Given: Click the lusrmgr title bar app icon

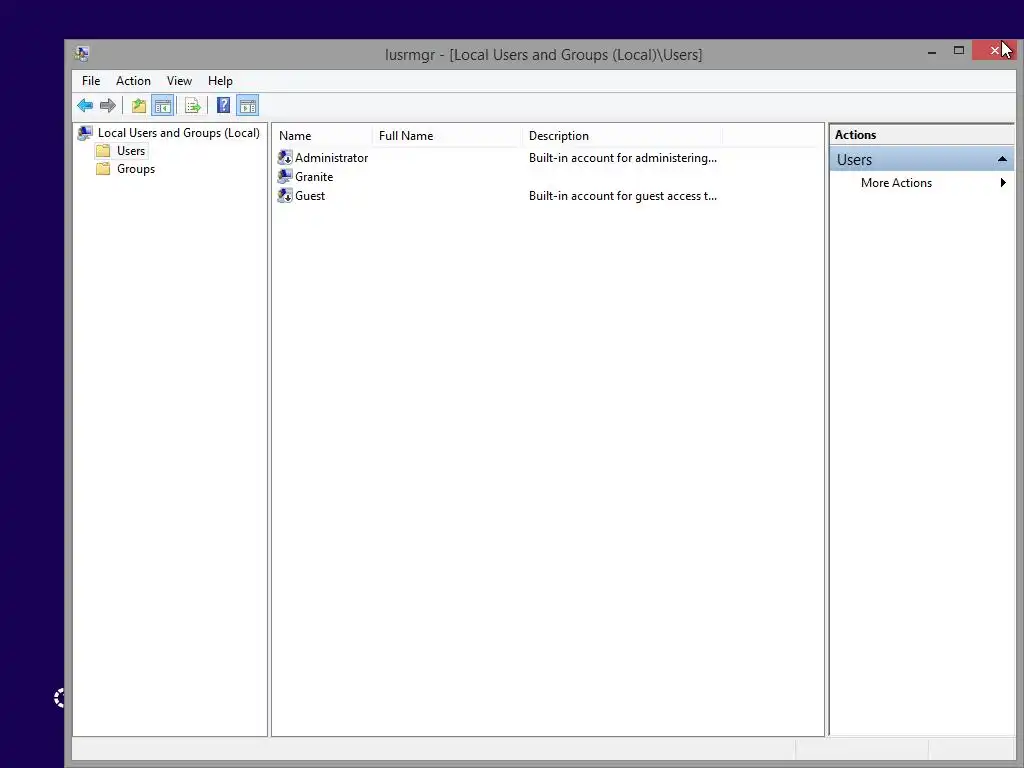Looking at the screenshot, I should [x=82, y=54].
